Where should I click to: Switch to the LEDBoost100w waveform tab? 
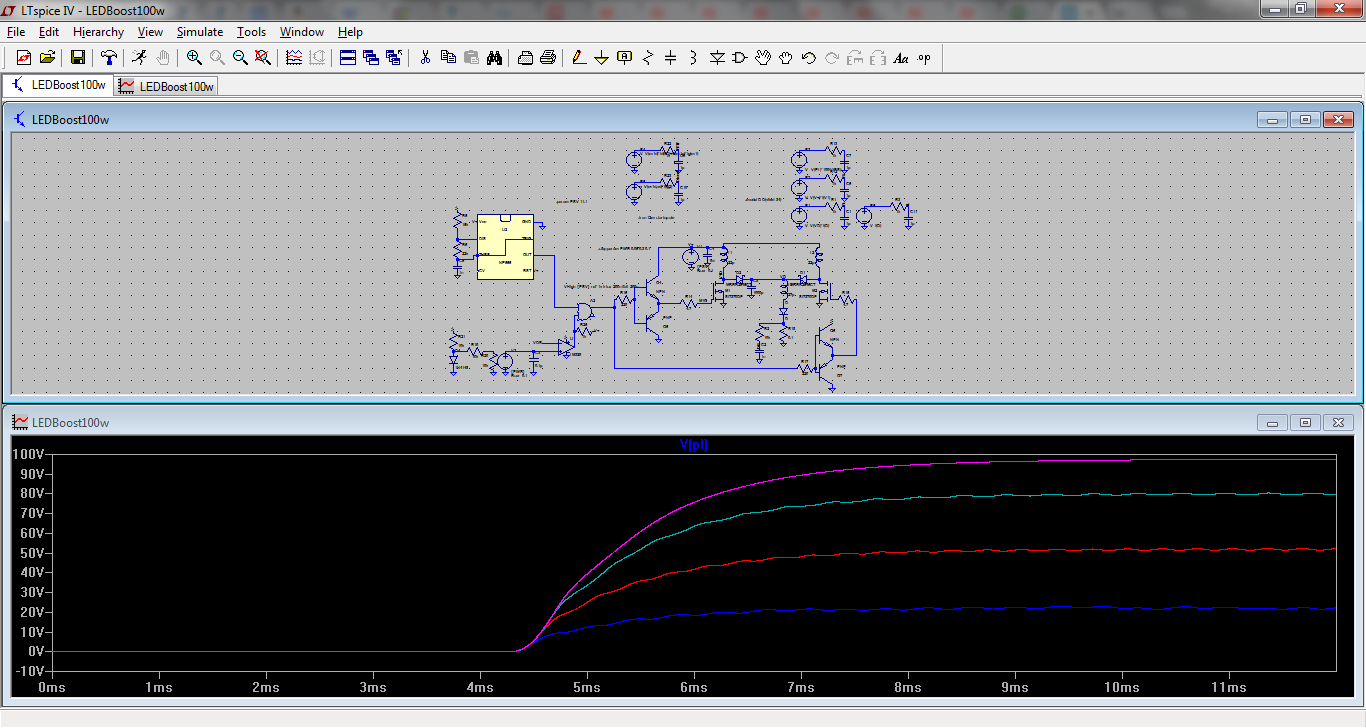point(167,86)
